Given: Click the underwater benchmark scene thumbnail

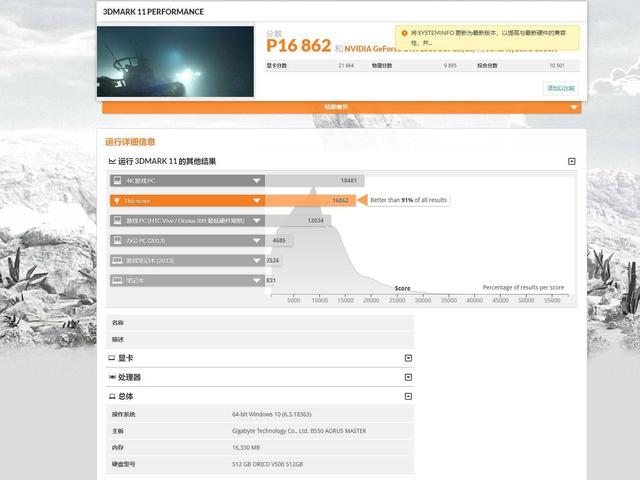Looking at the screenshot, I should coord(175,62).
